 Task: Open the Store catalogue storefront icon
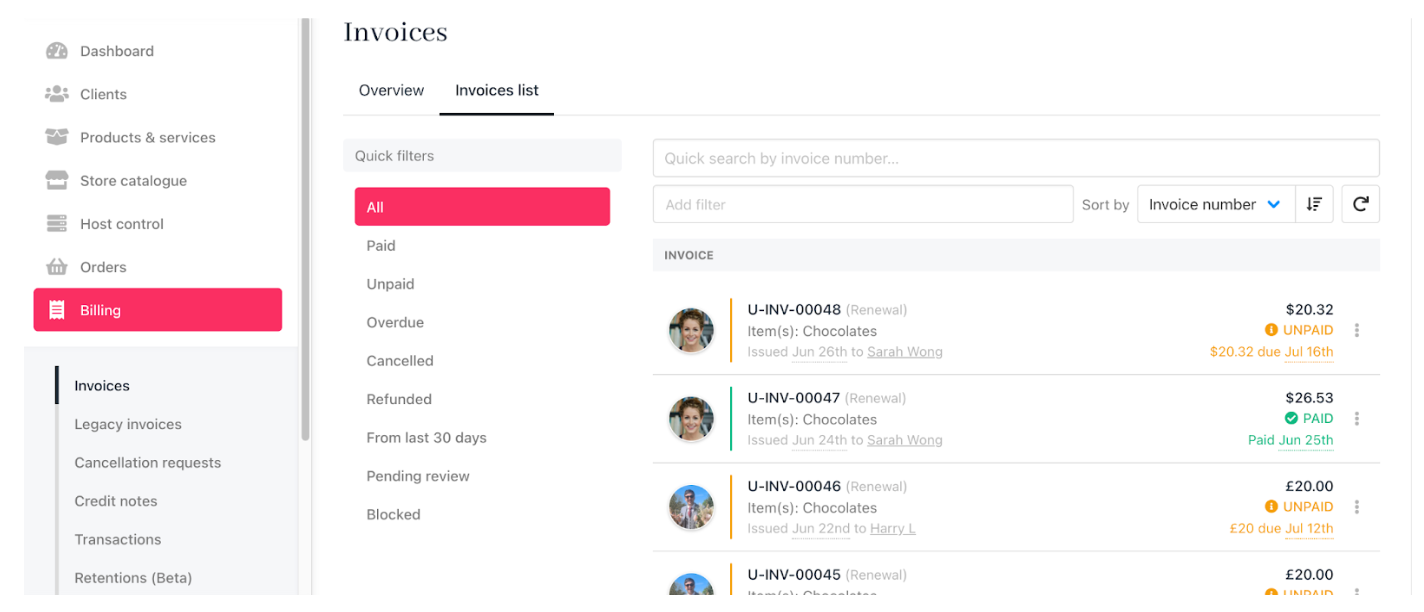click(57, 181)
